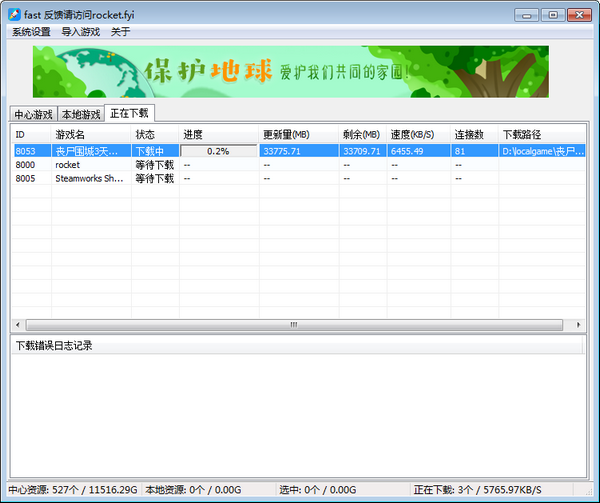Click the 保护地球 banner image

tap(290, 70)
